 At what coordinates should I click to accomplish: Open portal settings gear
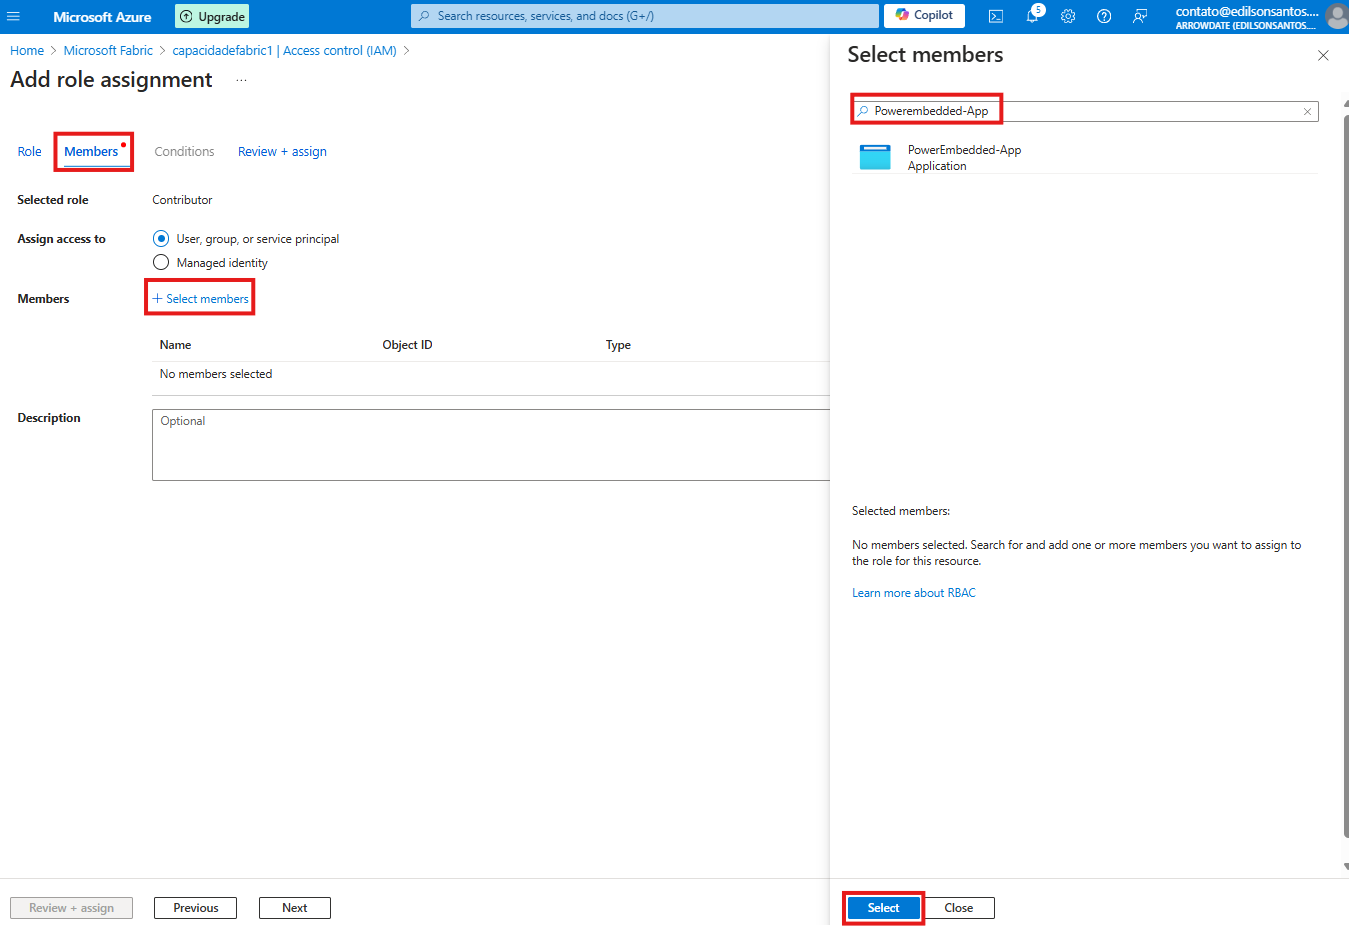1068,16
